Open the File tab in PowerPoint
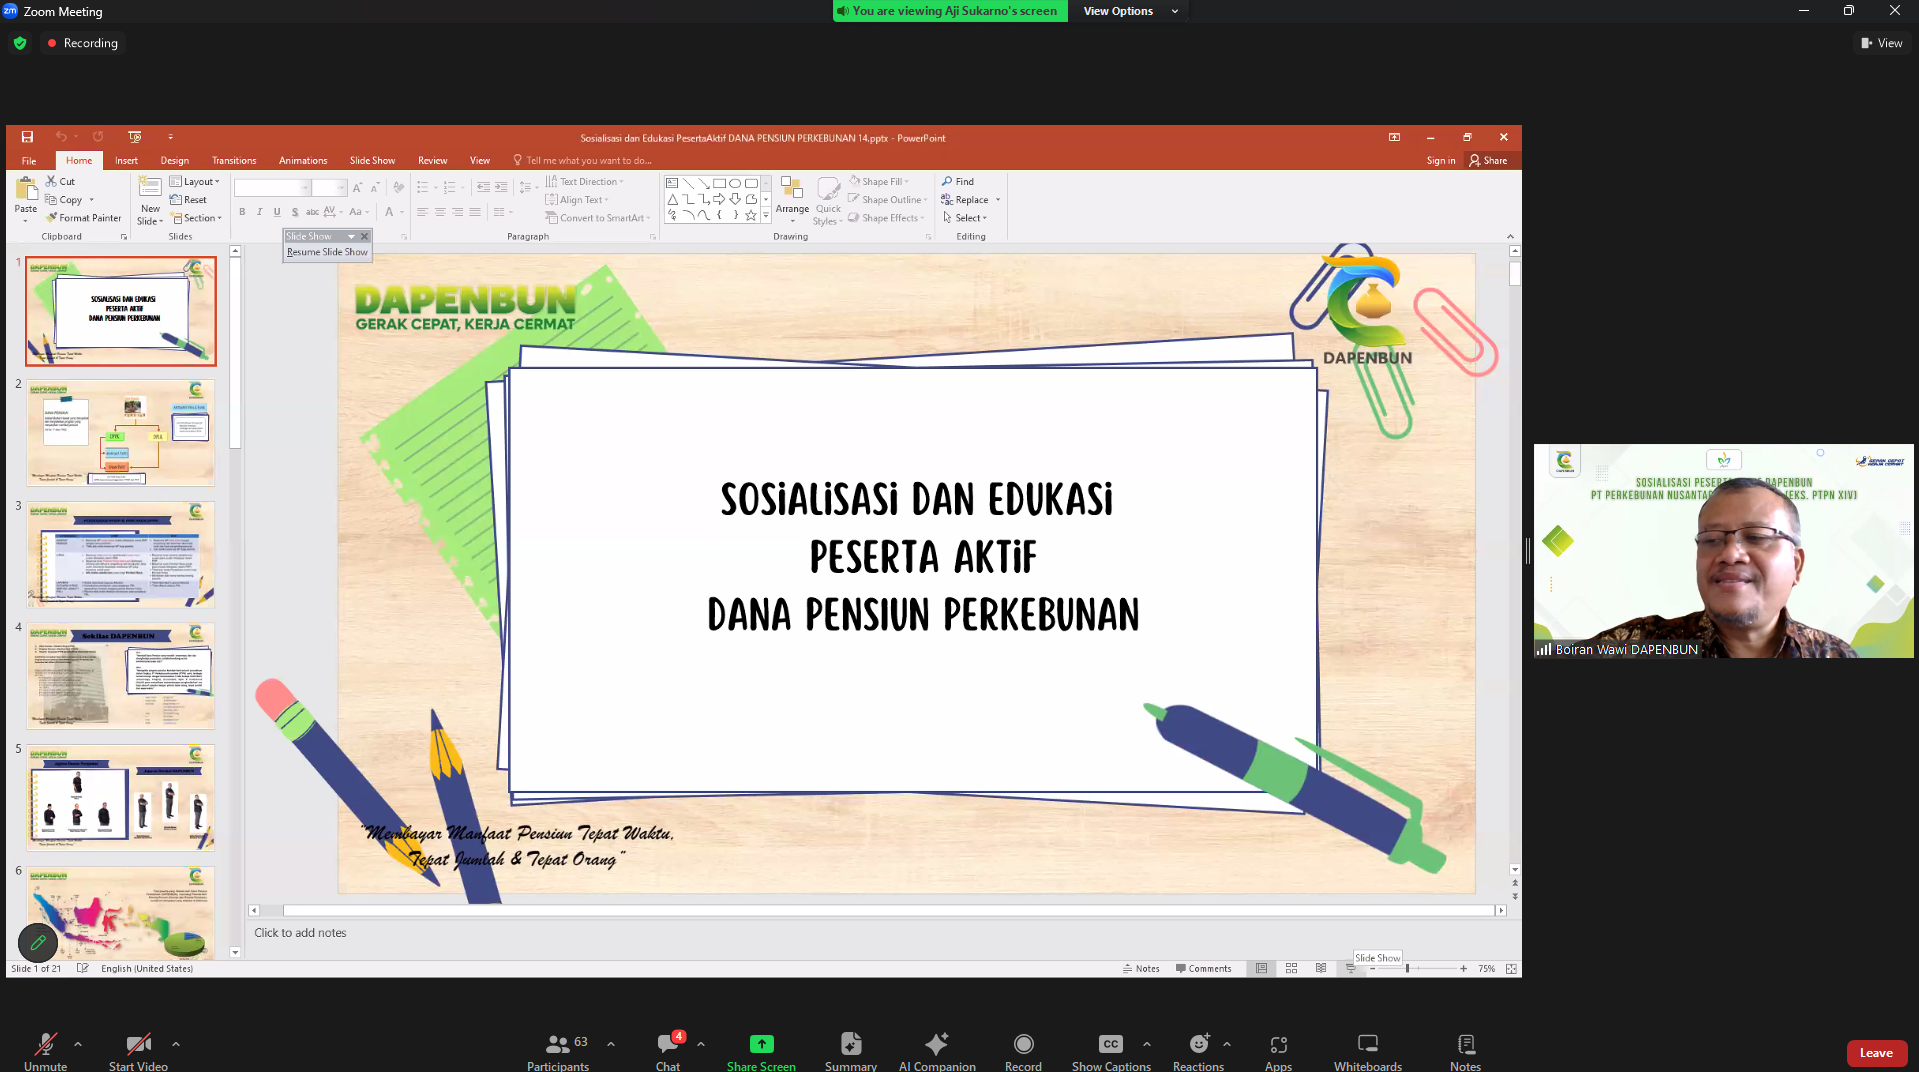This screenshot has width=1919, height=1072. pos(29,160)
